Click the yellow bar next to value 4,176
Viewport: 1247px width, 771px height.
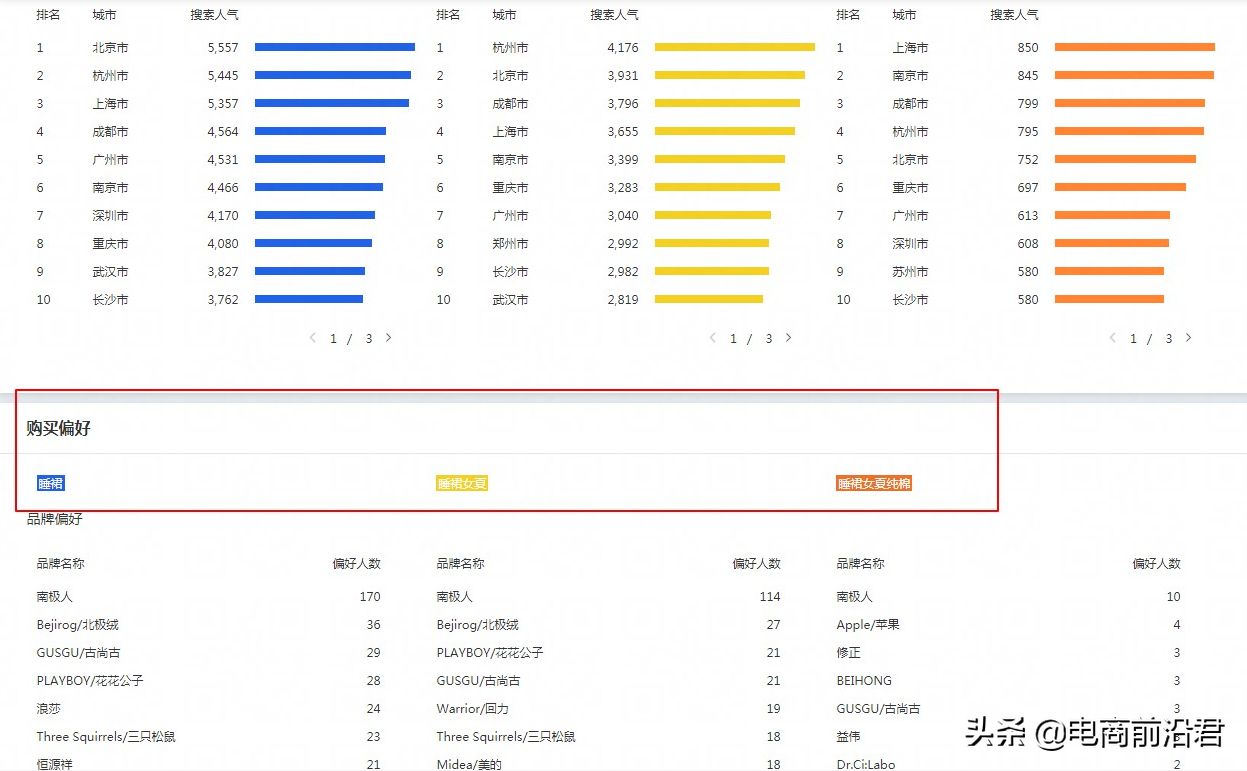pos(735,47)
